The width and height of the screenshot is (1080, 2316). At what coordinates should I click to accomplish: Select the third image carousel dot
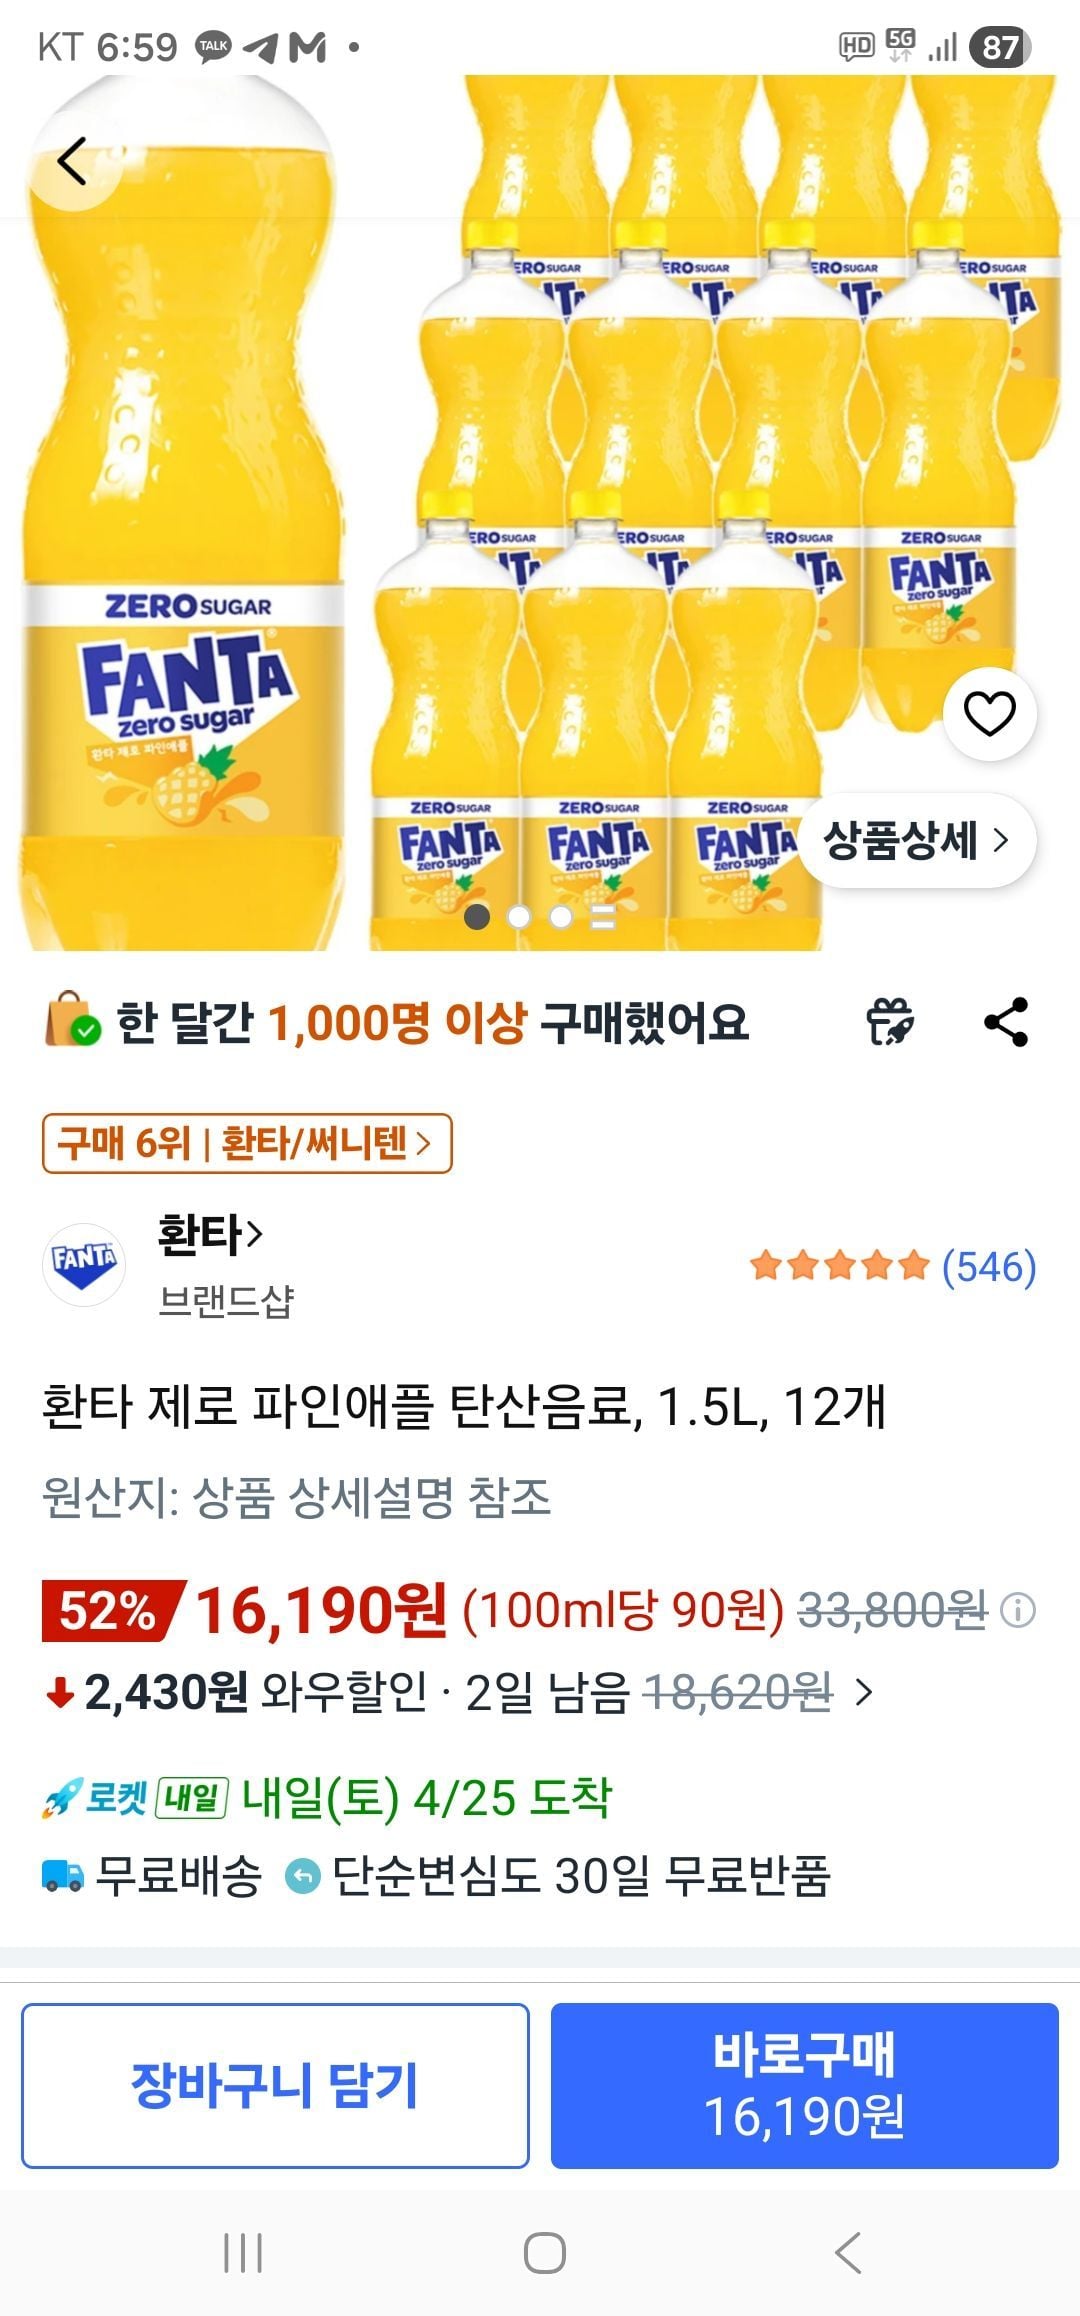click(561, 916)
